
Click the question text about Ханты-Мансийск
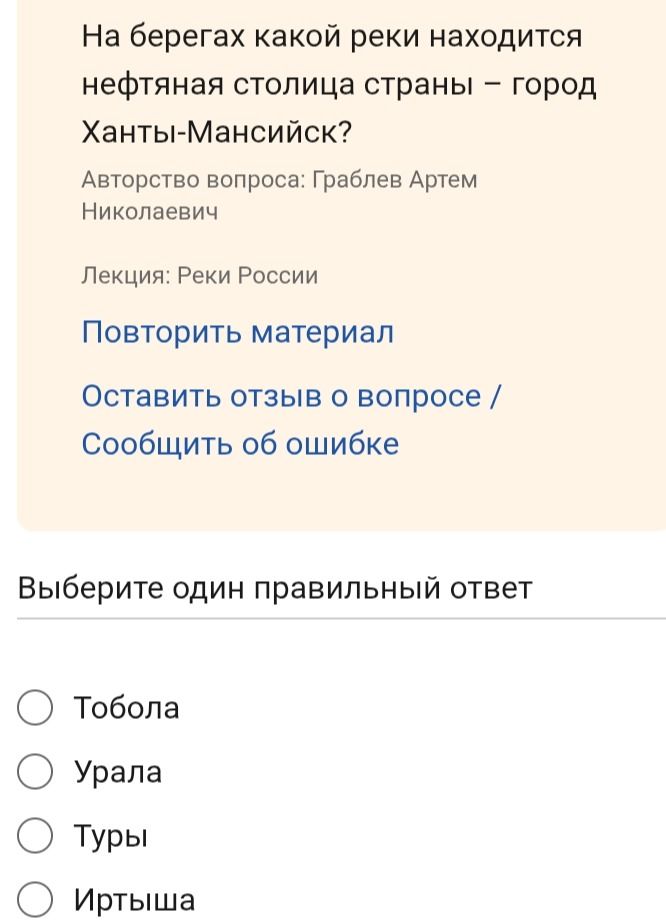(x=339, y=84)
